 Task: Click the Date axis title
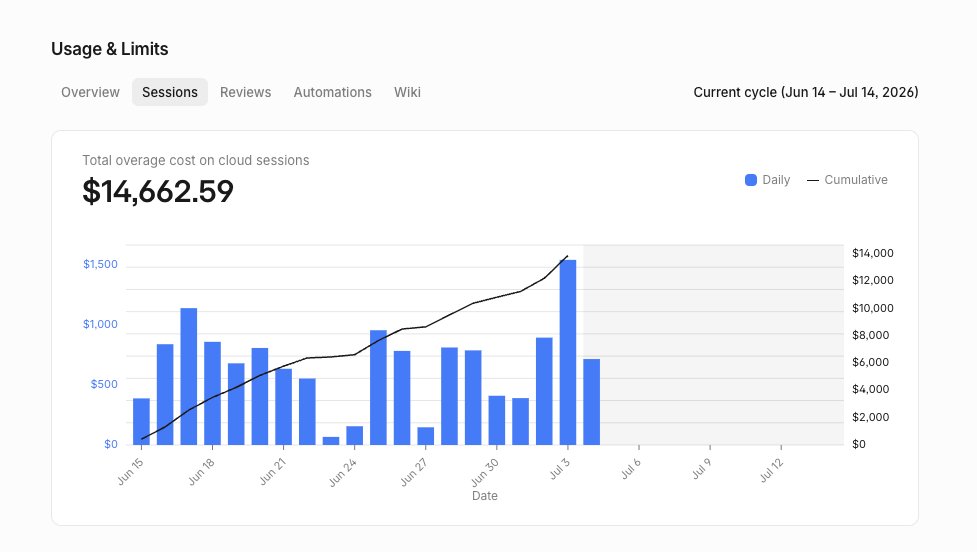tap(485, 496)
